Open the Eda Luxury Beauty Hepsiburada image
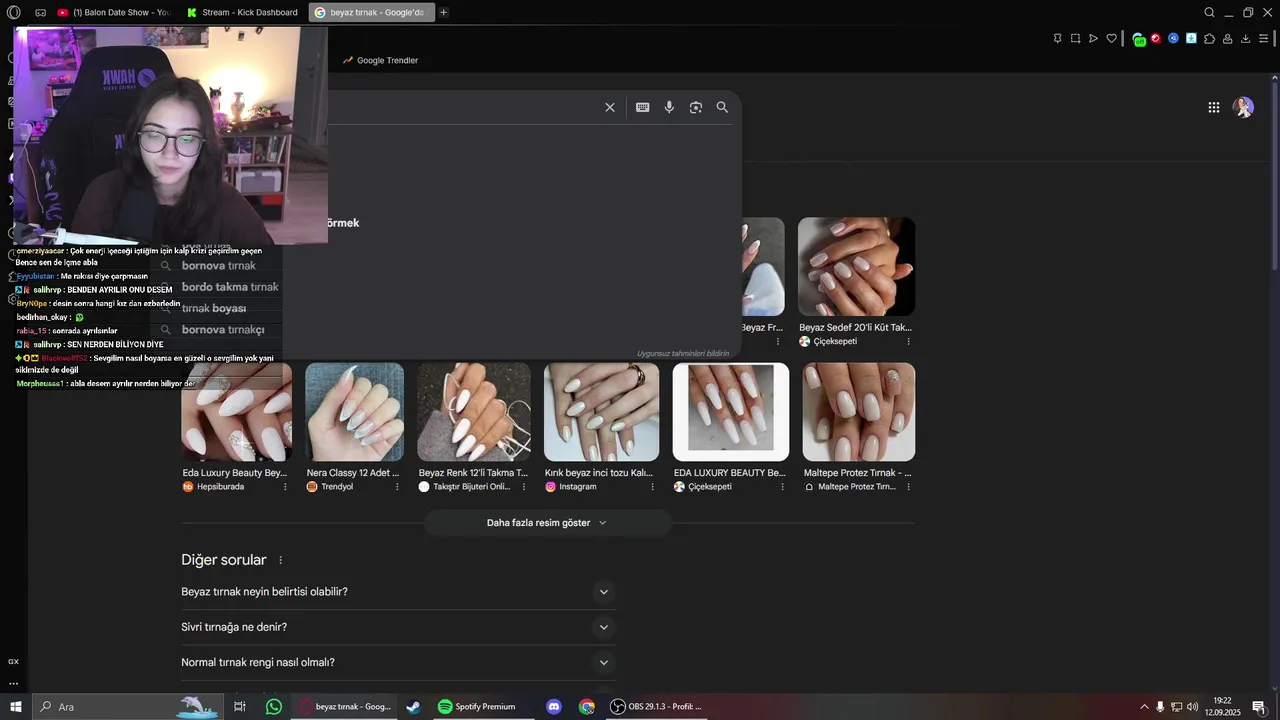Viewport: 1280px width, 720px height. pyautogui.click(x=237, y=412)
